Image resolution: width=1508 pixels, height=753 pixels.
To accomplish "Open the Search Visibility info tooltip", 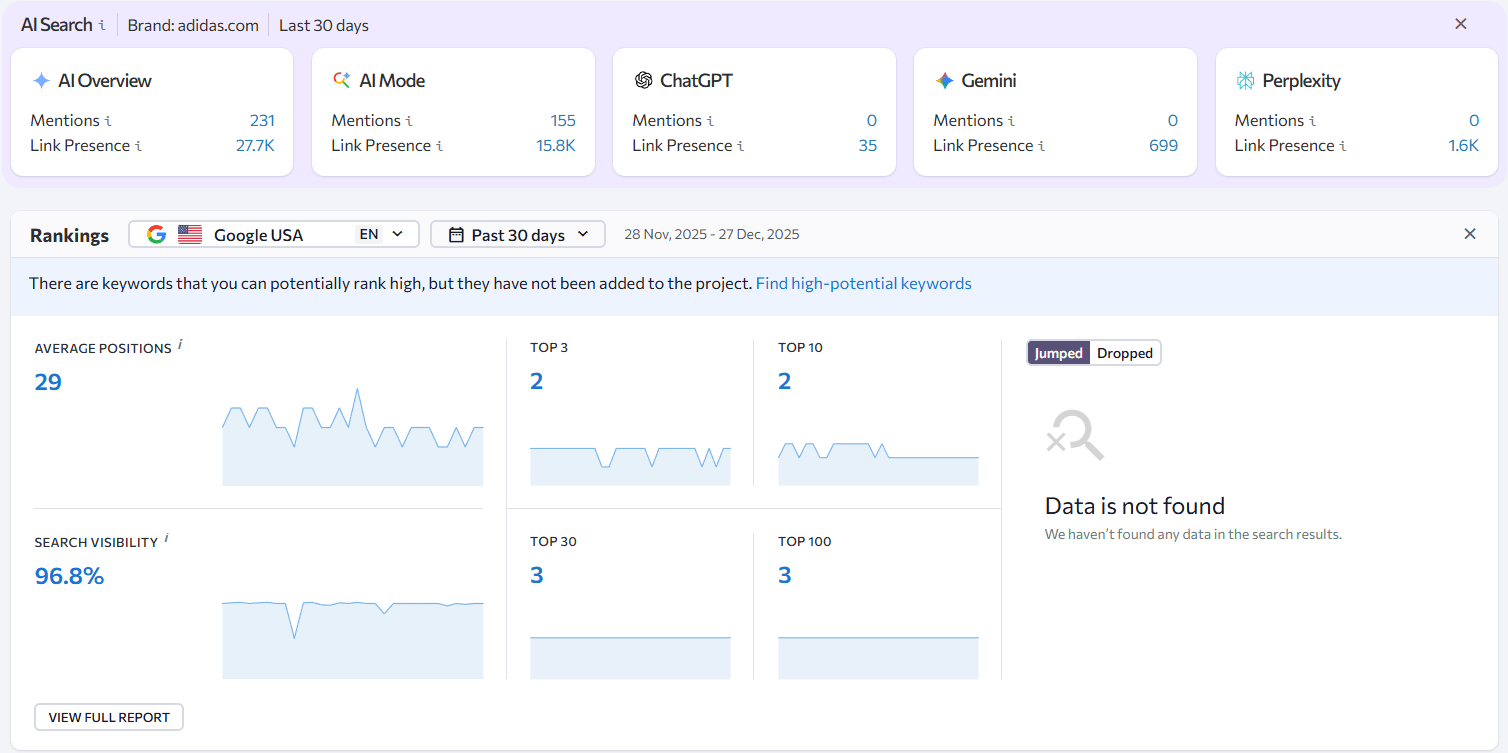I will coord(168,536).
